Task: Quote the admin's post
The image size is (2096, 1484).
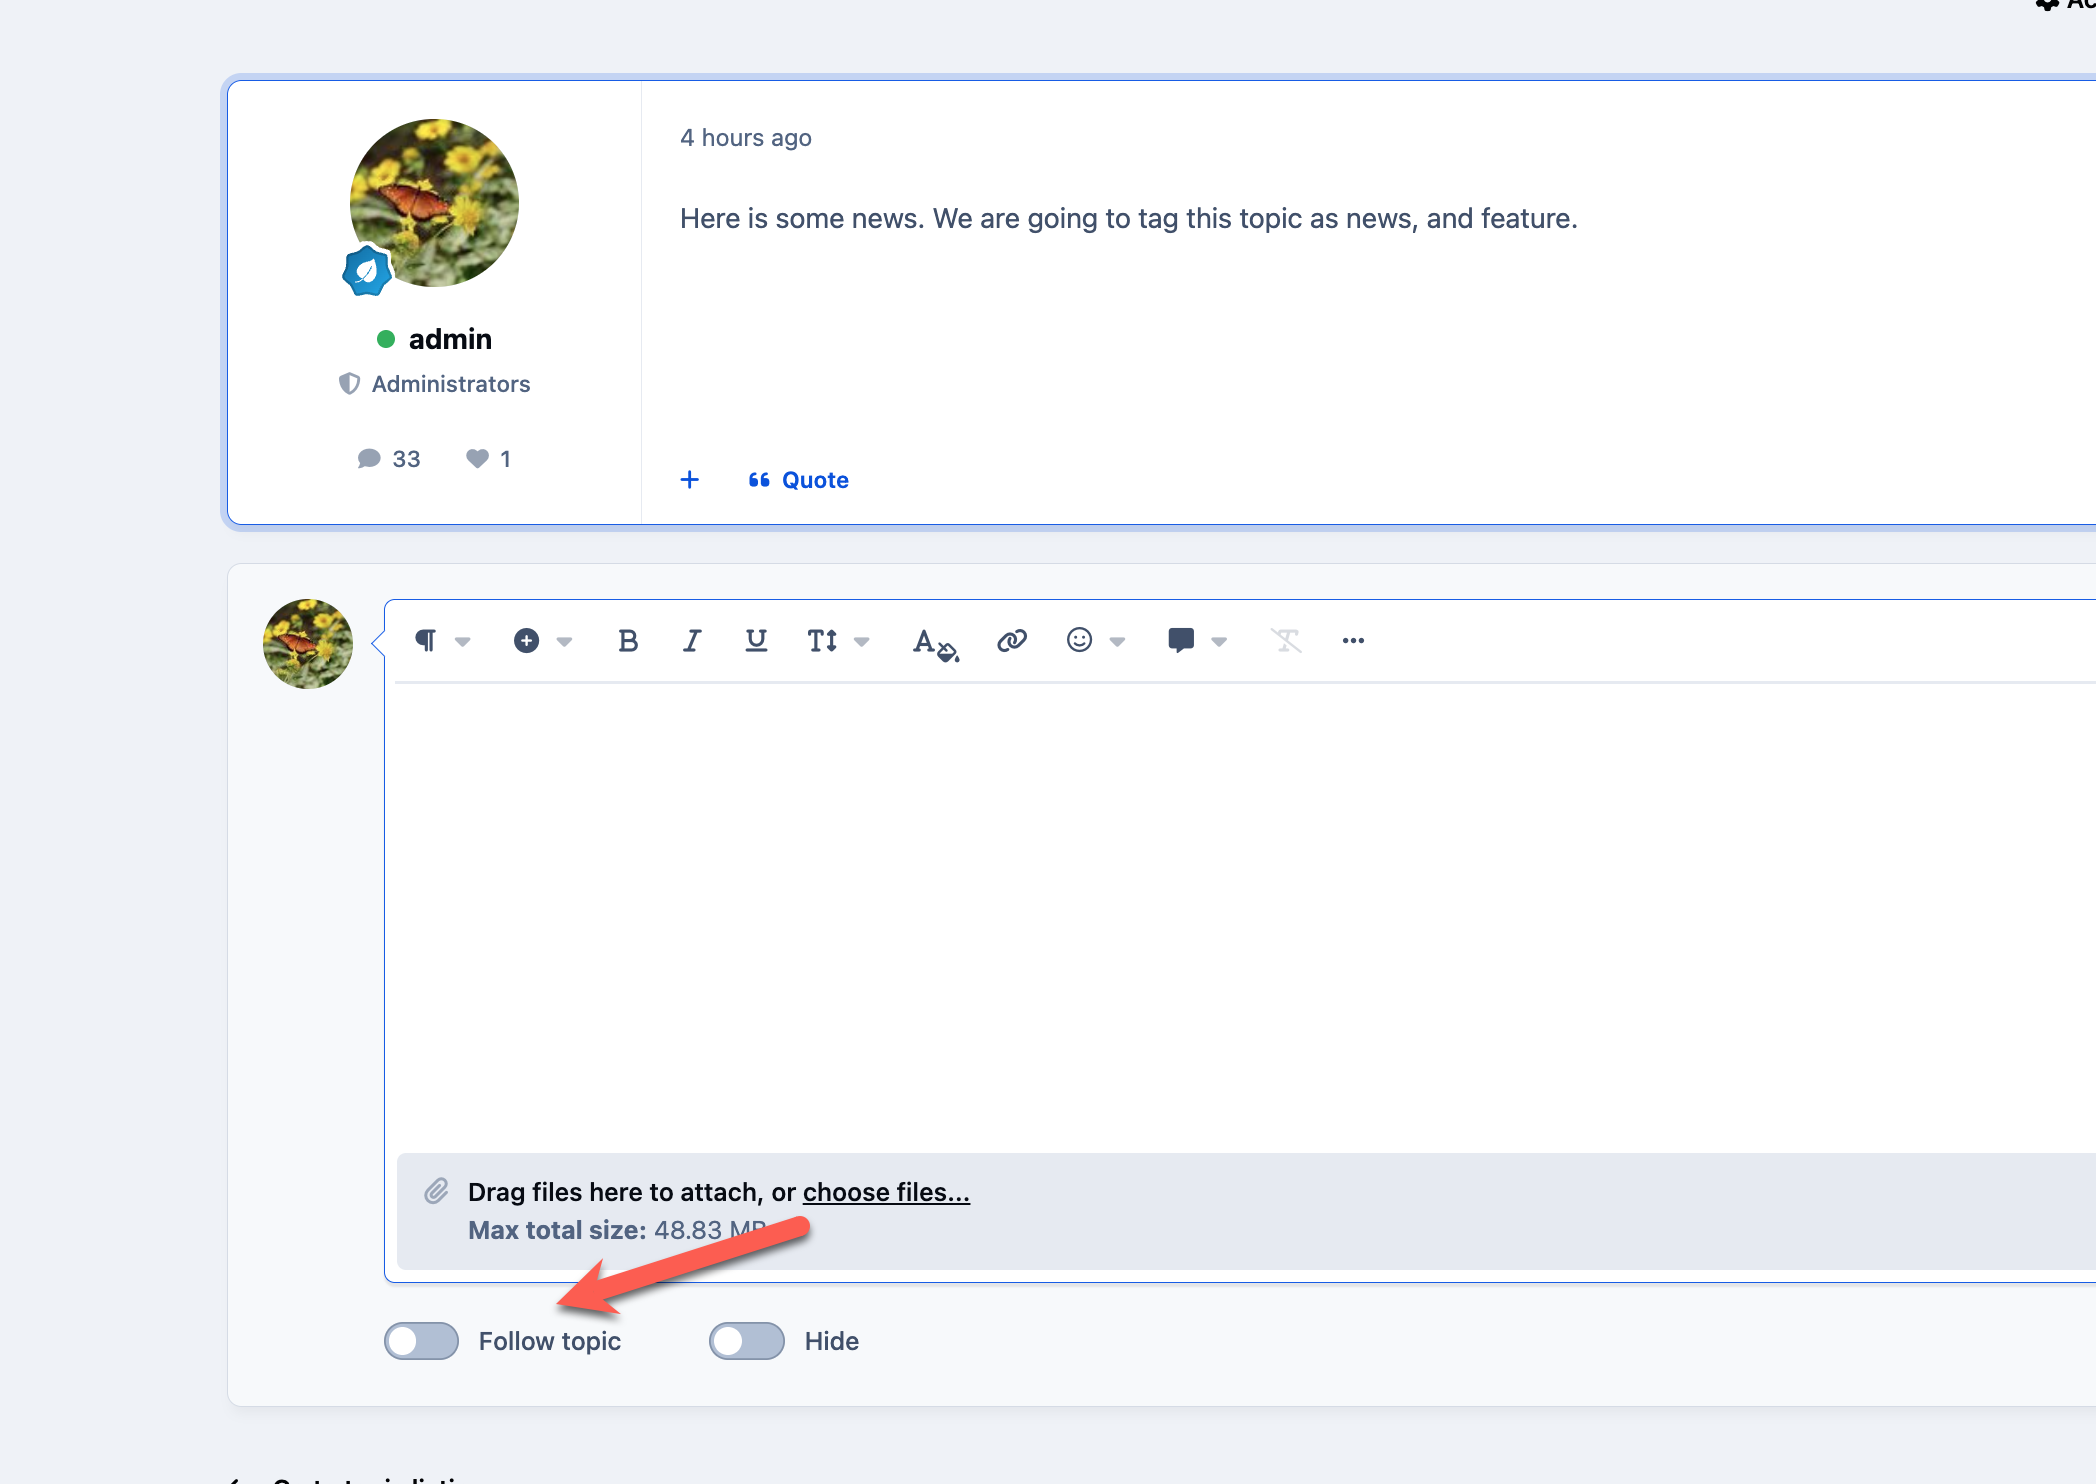Action: pyautogui.click(x=799, y=480)
